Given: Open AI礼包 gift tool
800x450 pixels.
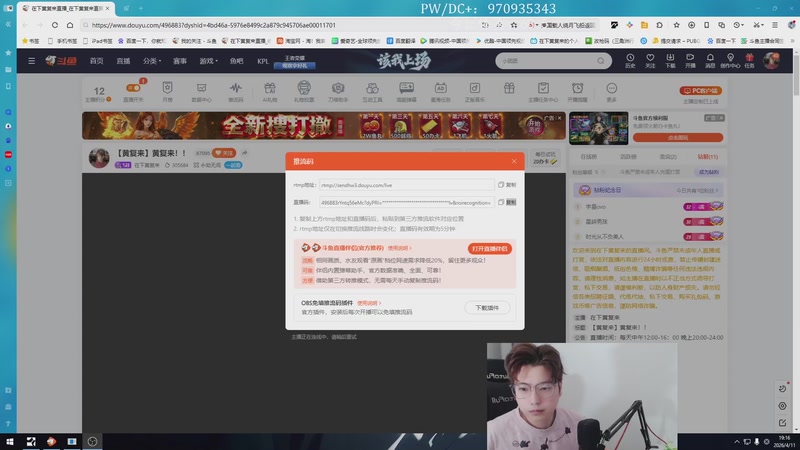Looking at the screenshot, I should 269,92.
